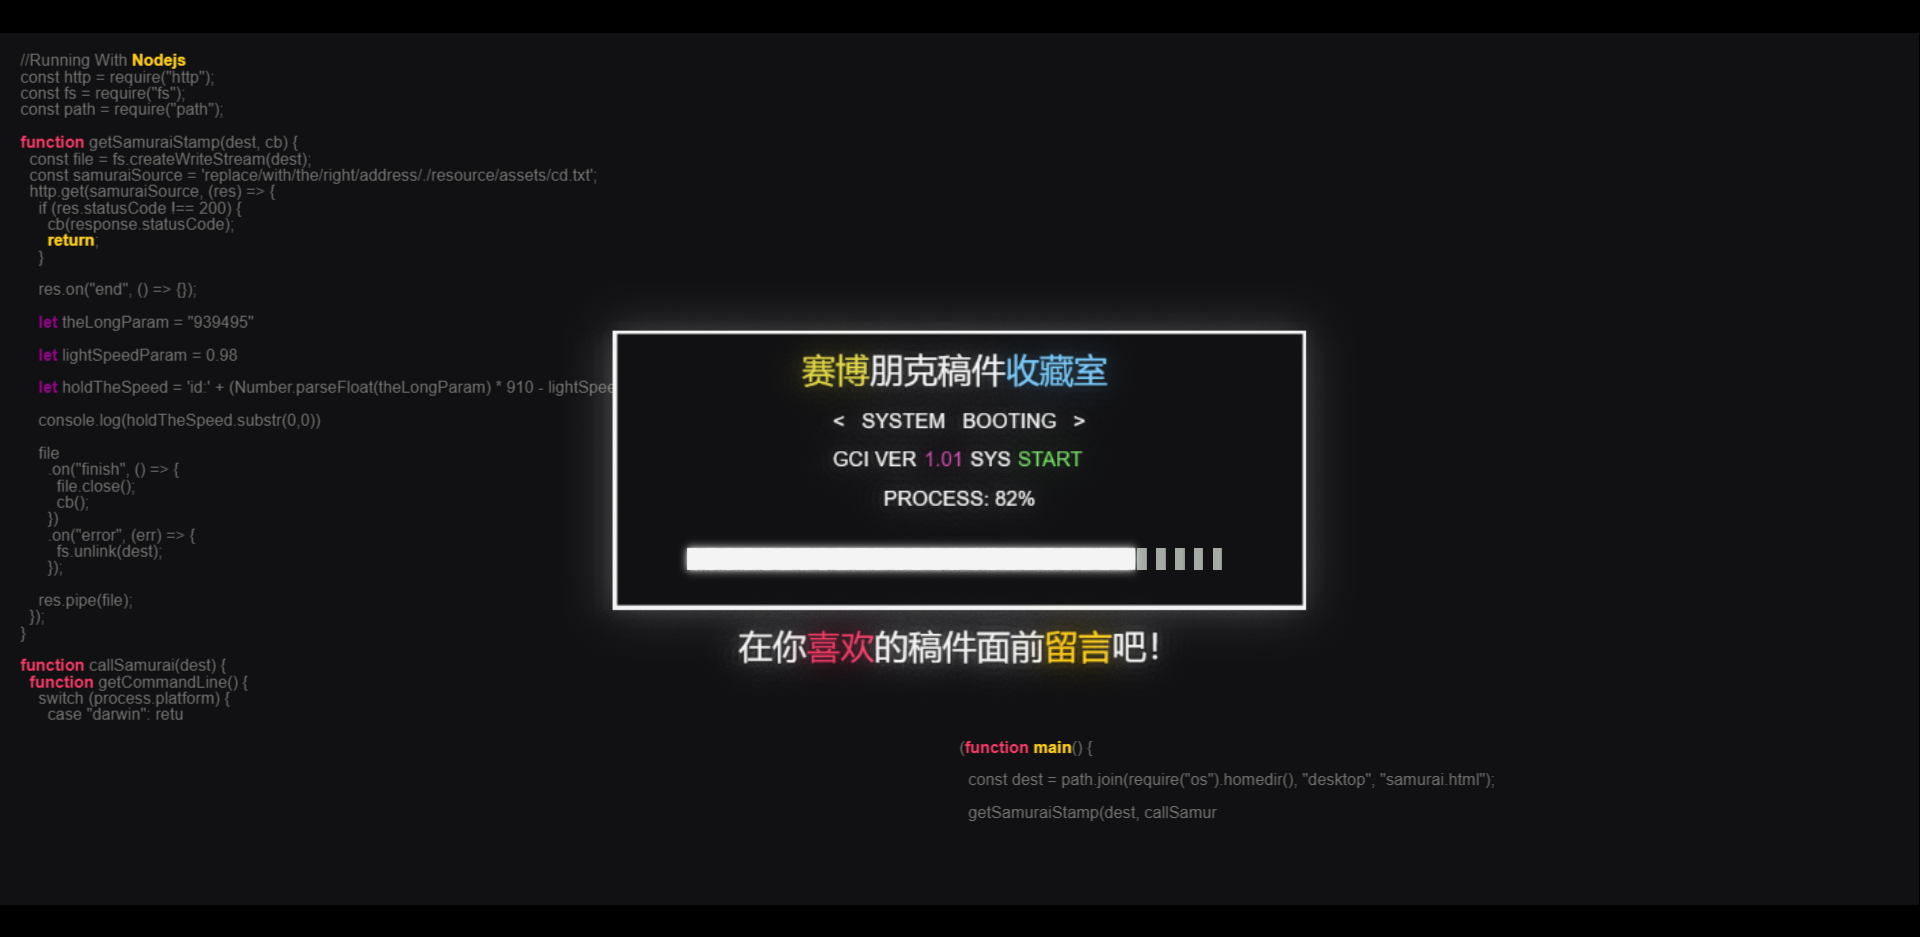Click the const fs = require("fs") line
Image resolution: width=1920 pixels, height=937 pixels.
click(x=103, y=93)
